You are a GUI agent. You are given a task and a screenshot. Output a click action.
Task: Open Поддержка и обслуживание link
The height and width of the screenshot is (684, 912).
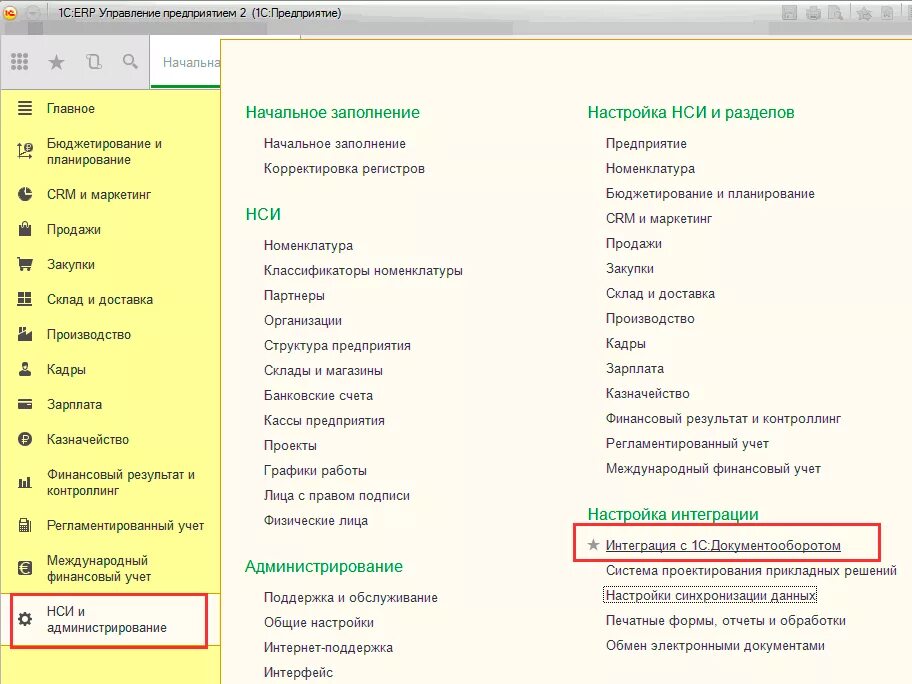(351, 597)
